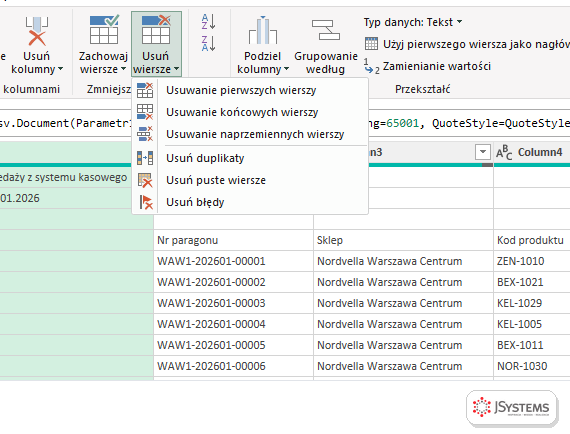Viewport: 570px width, 434px height.
Task: Click the Kod produktu cell
Action: point(532,240)
